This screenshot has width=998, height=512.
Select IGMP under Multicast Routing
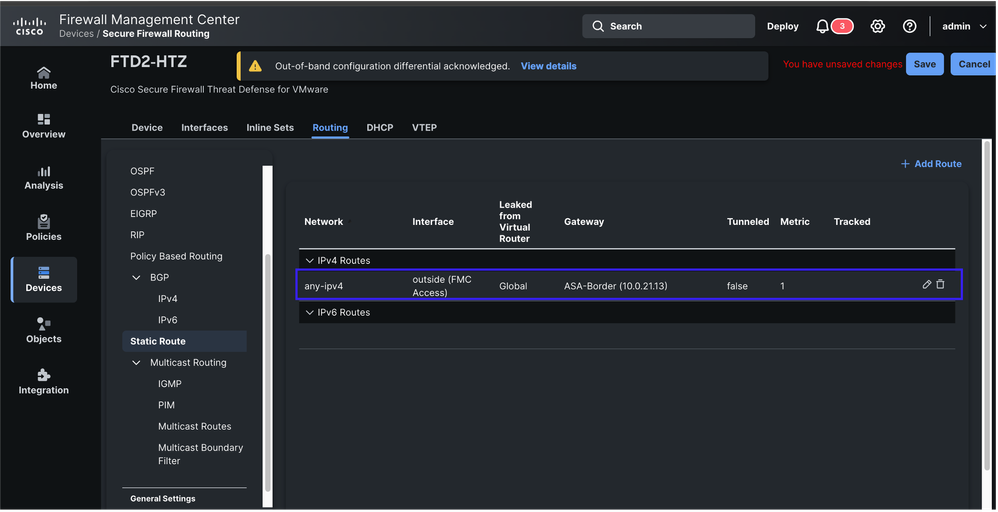pos(170,384)
